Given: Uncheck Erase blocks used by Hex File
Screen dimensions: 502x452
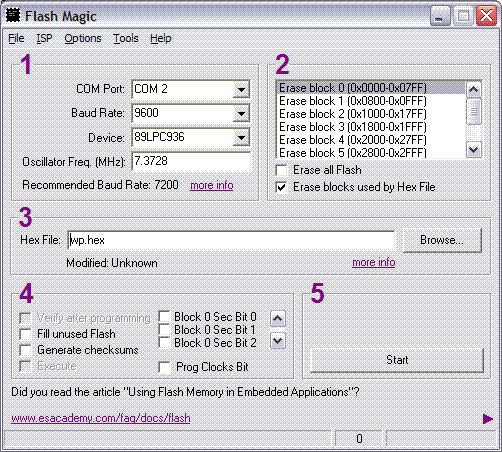Looking at the screenshot, I should (282, 187).
